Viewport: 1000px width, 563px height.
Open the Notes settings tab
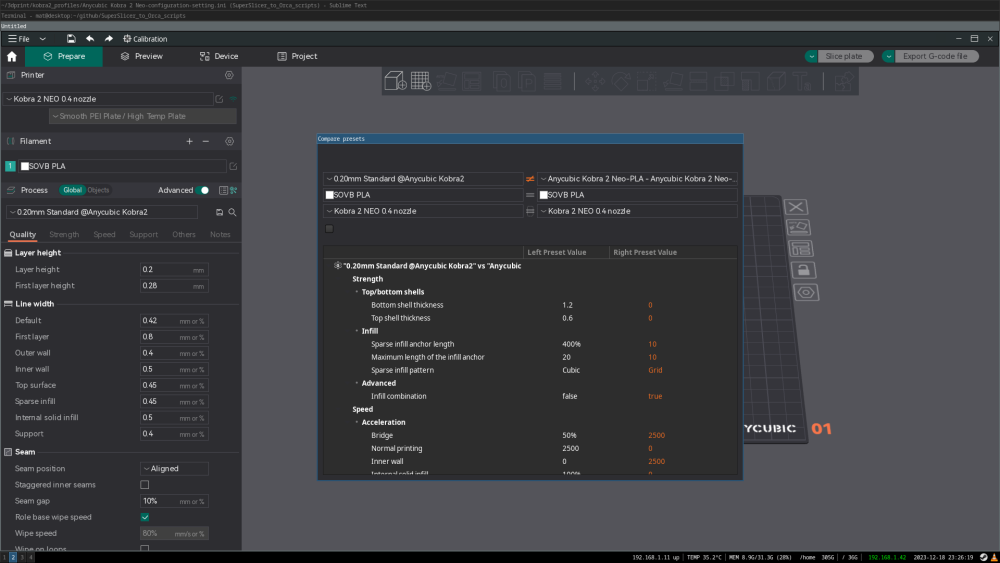(220, 235)
